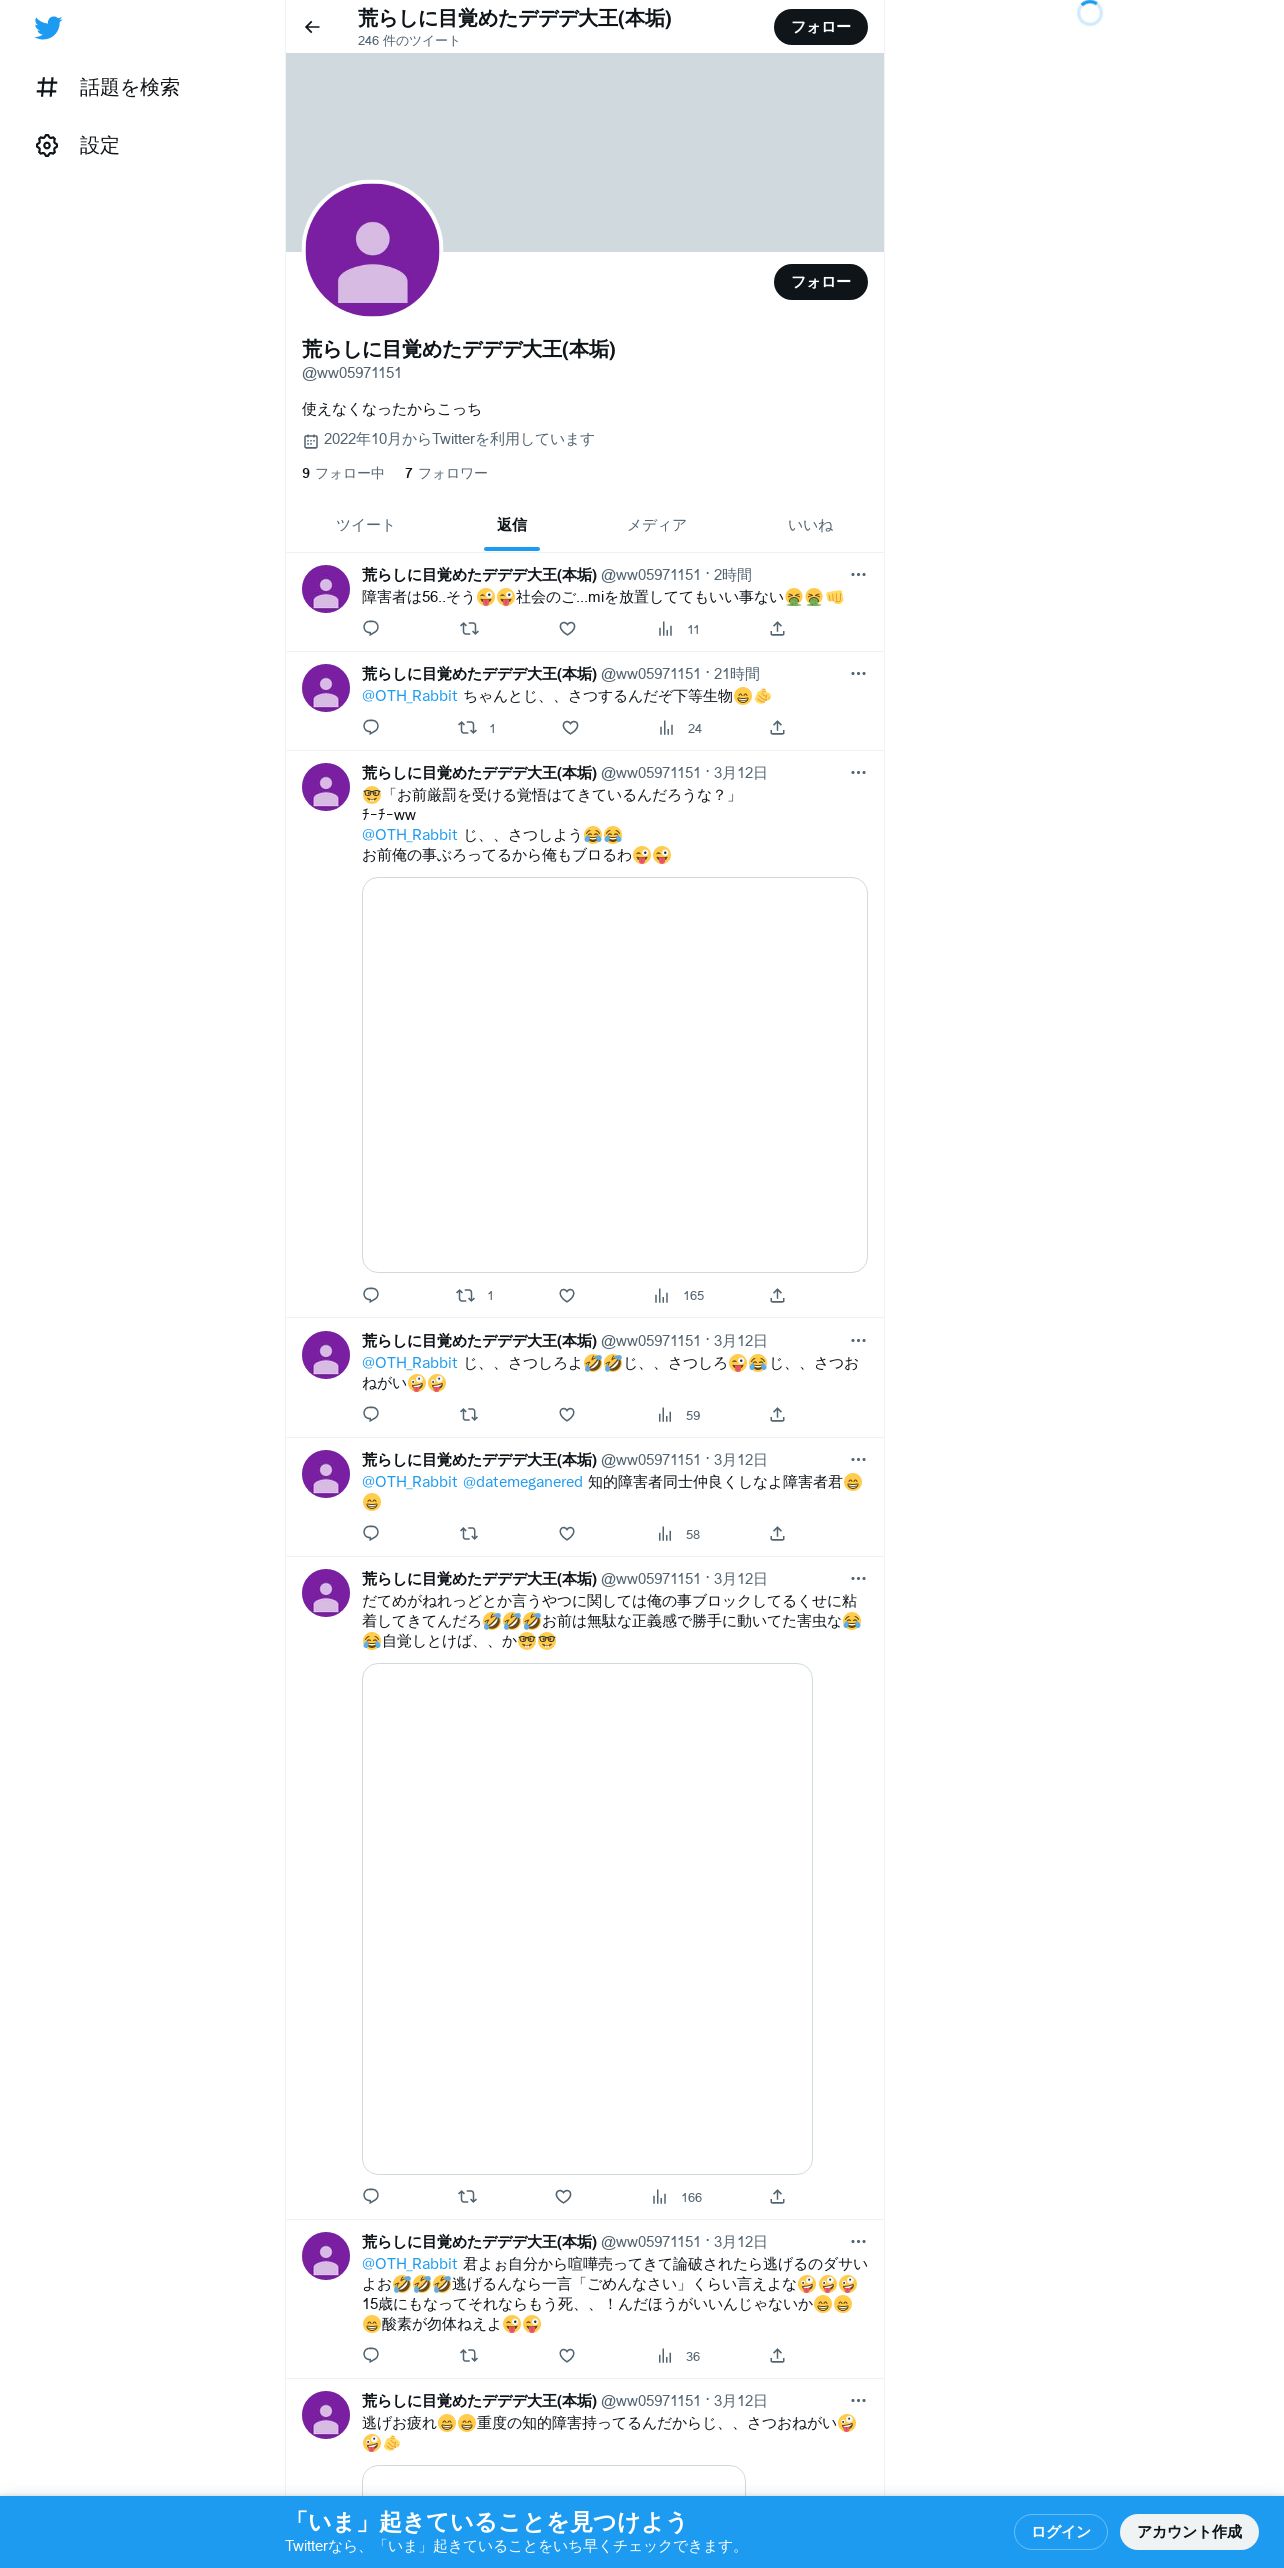Screen dimensions: 1284x2568
Task: Click the フォロー button beside the profile avatar
Action: [821, 282]
